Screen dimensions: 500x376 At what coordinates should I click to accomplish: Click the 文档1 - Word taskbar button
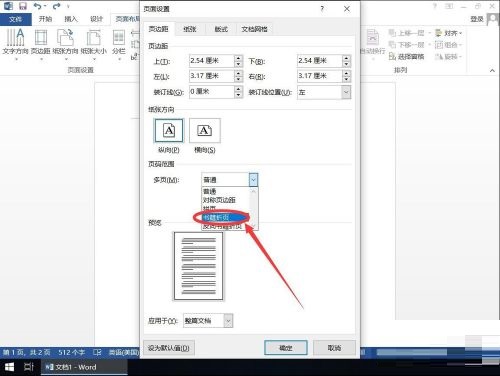pyautogui.click(x=84, y=367)
